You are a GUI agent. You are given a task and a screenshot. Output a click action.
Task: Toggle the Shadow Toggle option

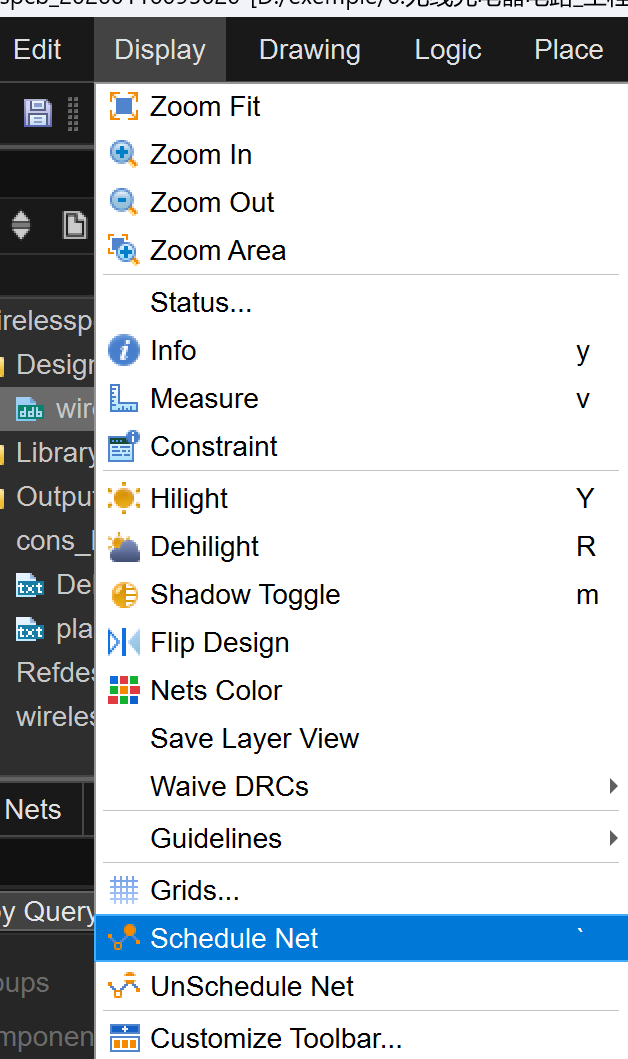point(244,594)
